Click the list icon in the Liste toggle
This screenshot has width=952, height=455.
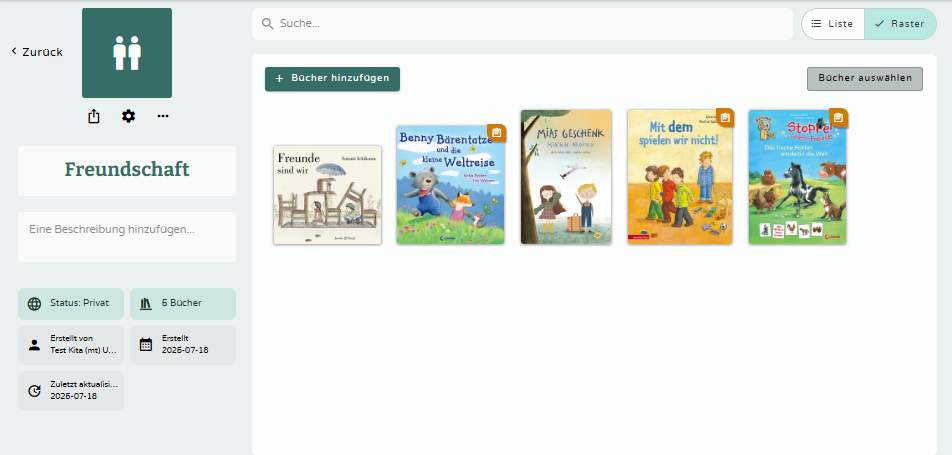click(817, 24)
